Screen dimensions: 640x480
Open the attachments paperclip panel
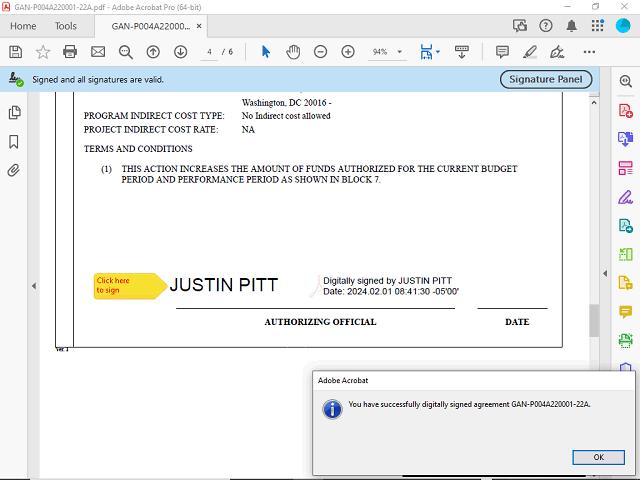tap(13, 170)
